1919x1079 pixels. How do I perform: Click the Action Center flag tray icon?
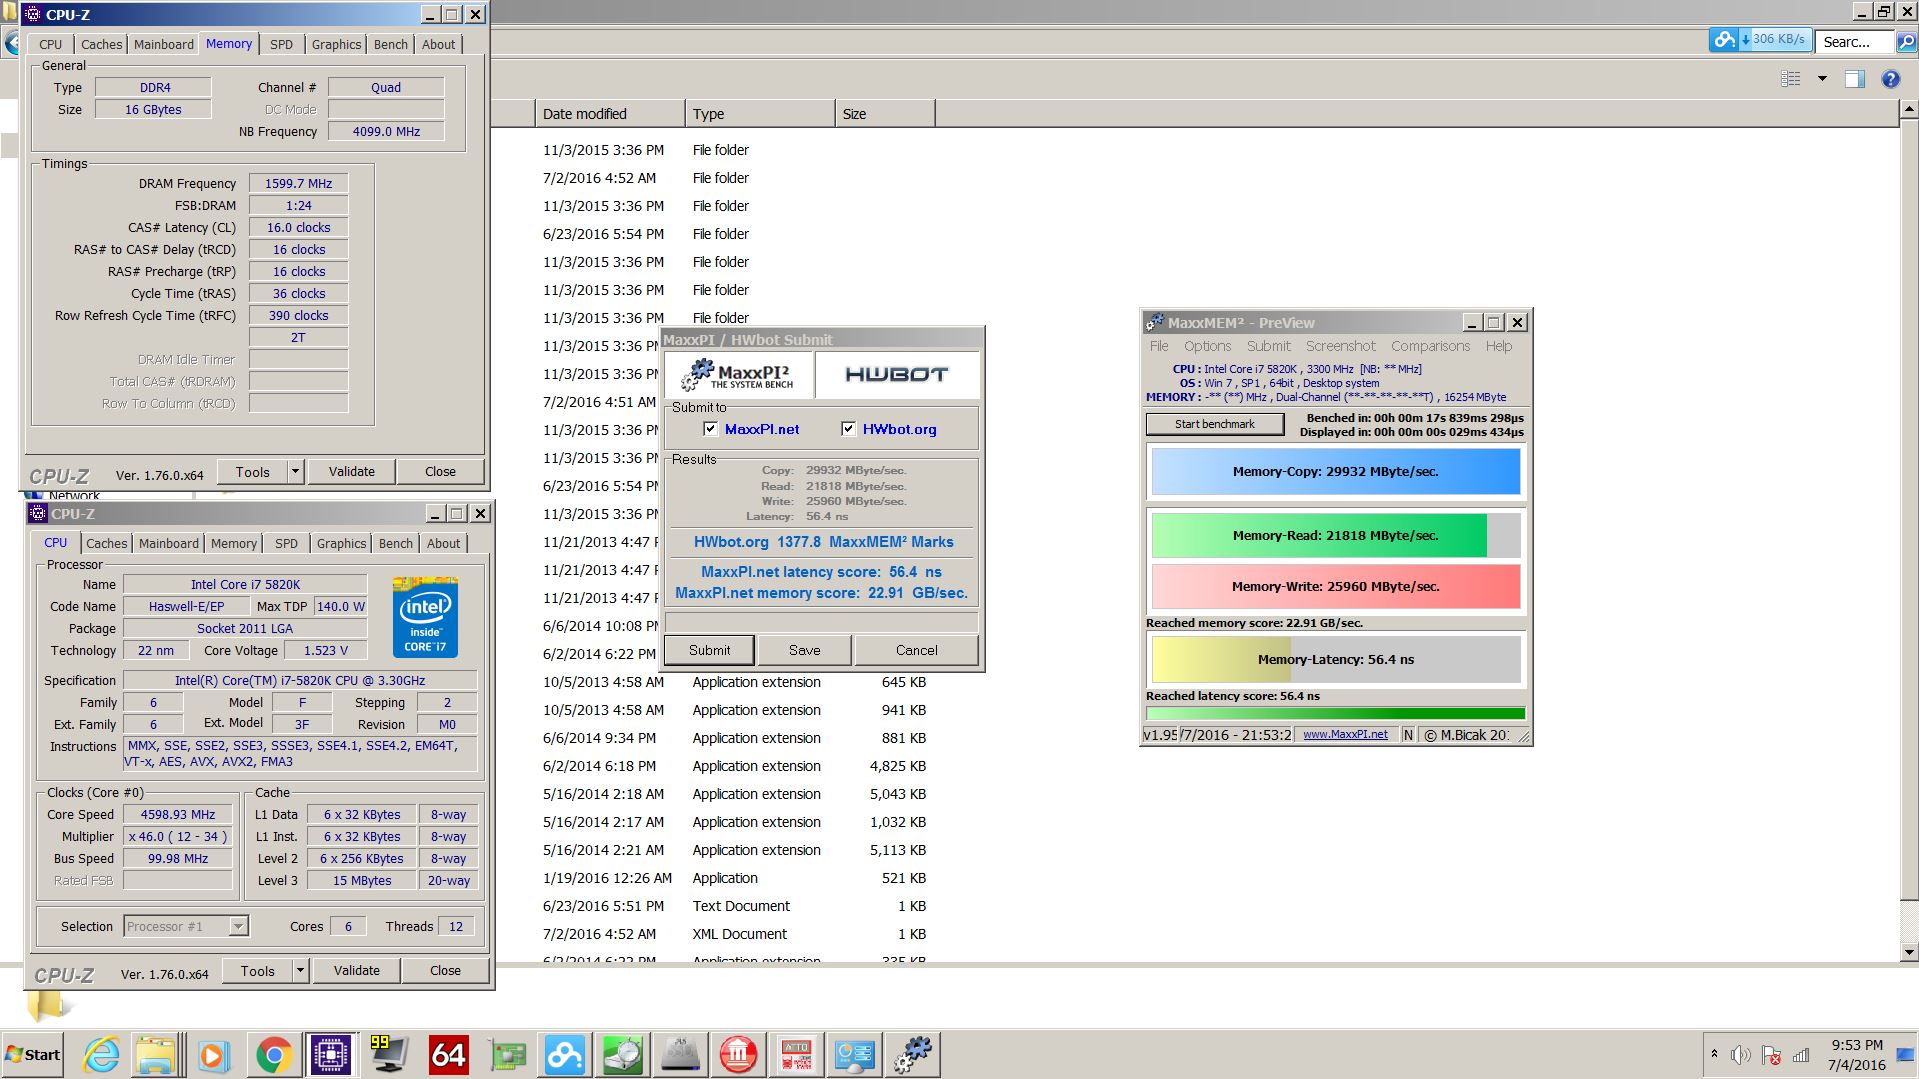pos(1771,1055)
